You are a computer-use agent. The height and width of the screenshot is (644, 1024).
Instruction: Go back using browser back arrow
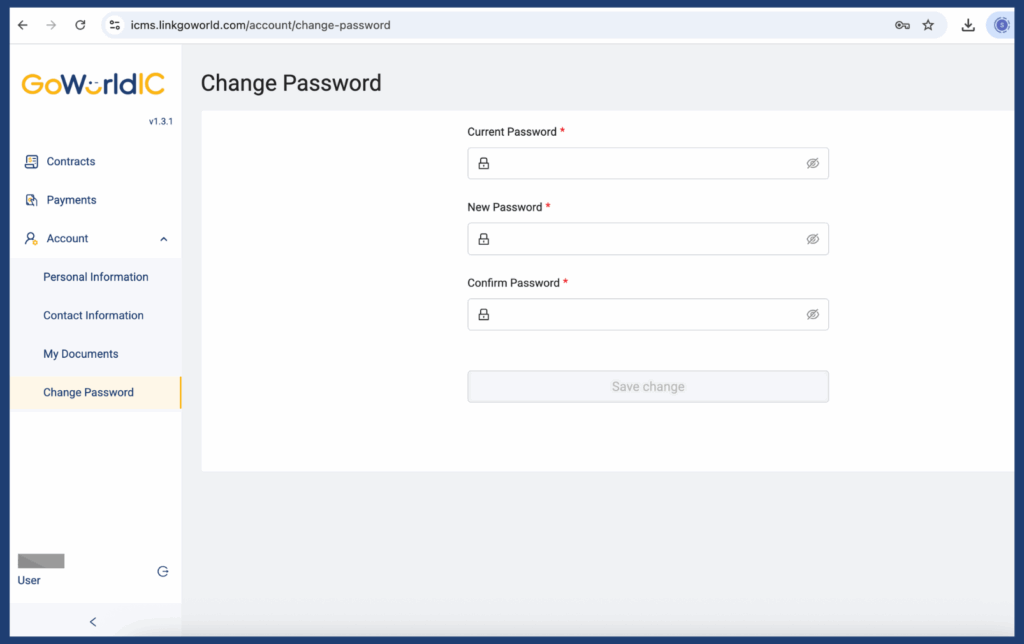pyautogui.click(x=23, y=25)
